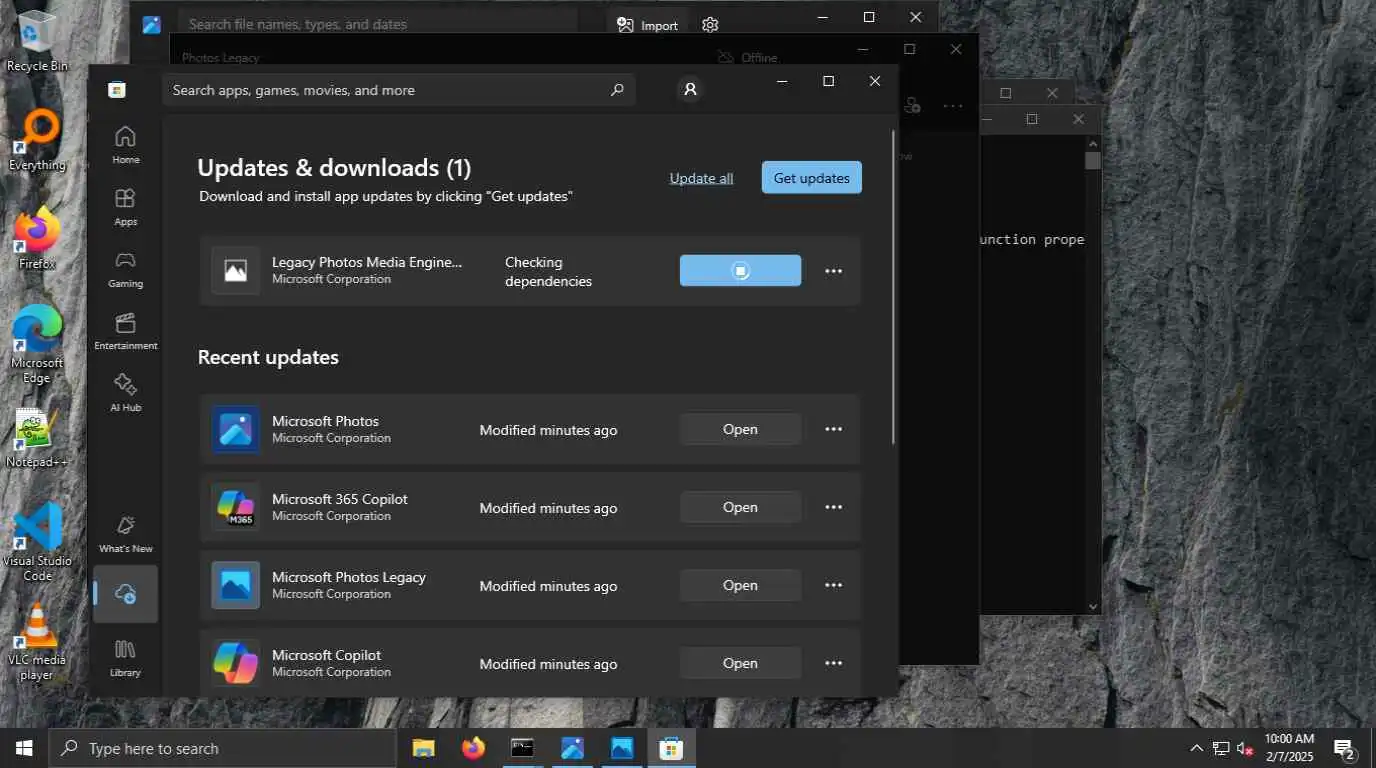Open What's New in Store sidebar
Viewport: 1376px width, 768px height.
(125, 534)
